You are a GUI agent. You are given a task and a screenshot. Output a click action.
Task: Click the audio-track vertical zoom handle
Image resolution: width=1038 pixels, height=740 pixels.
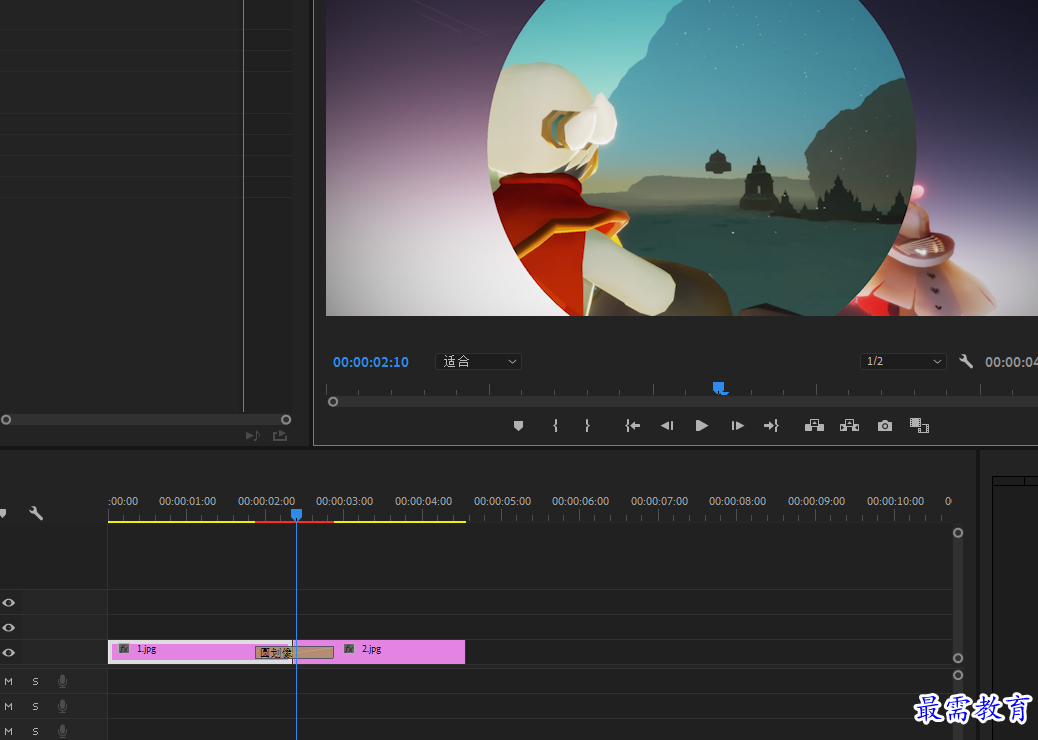coord(958,675)
